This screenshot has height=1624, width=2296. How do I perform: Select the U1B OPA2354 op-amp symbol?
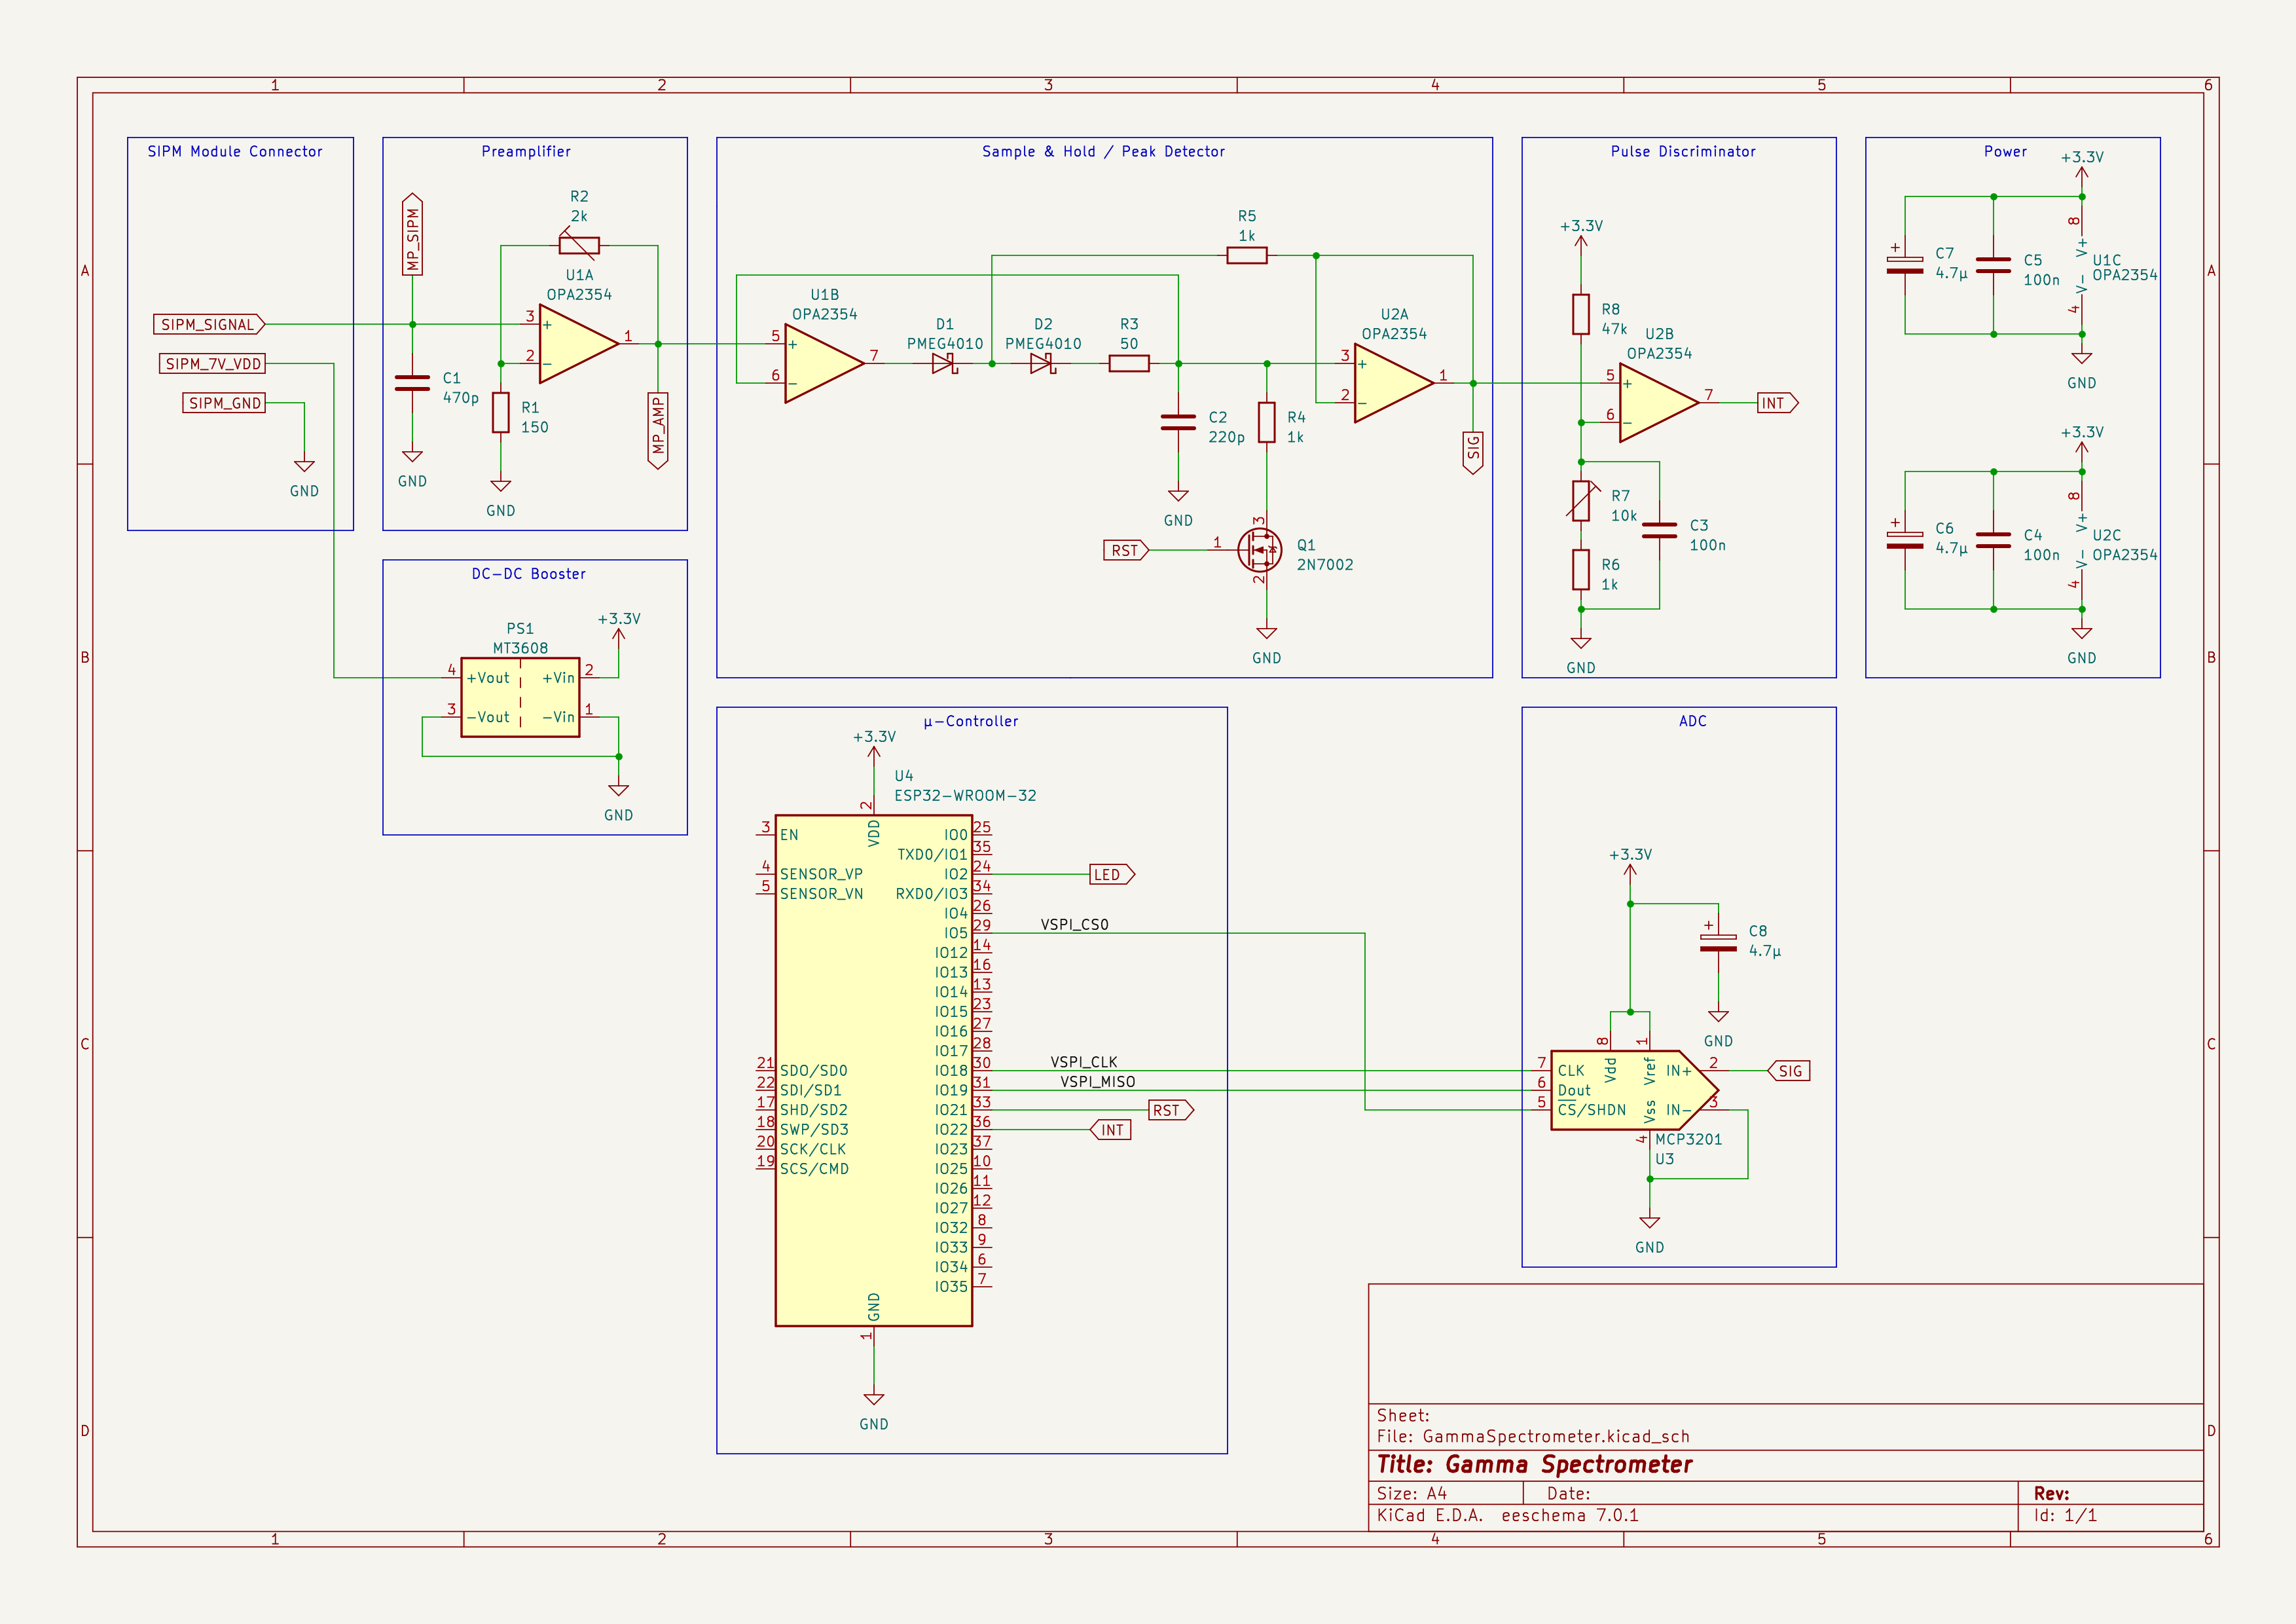(824, 364)
